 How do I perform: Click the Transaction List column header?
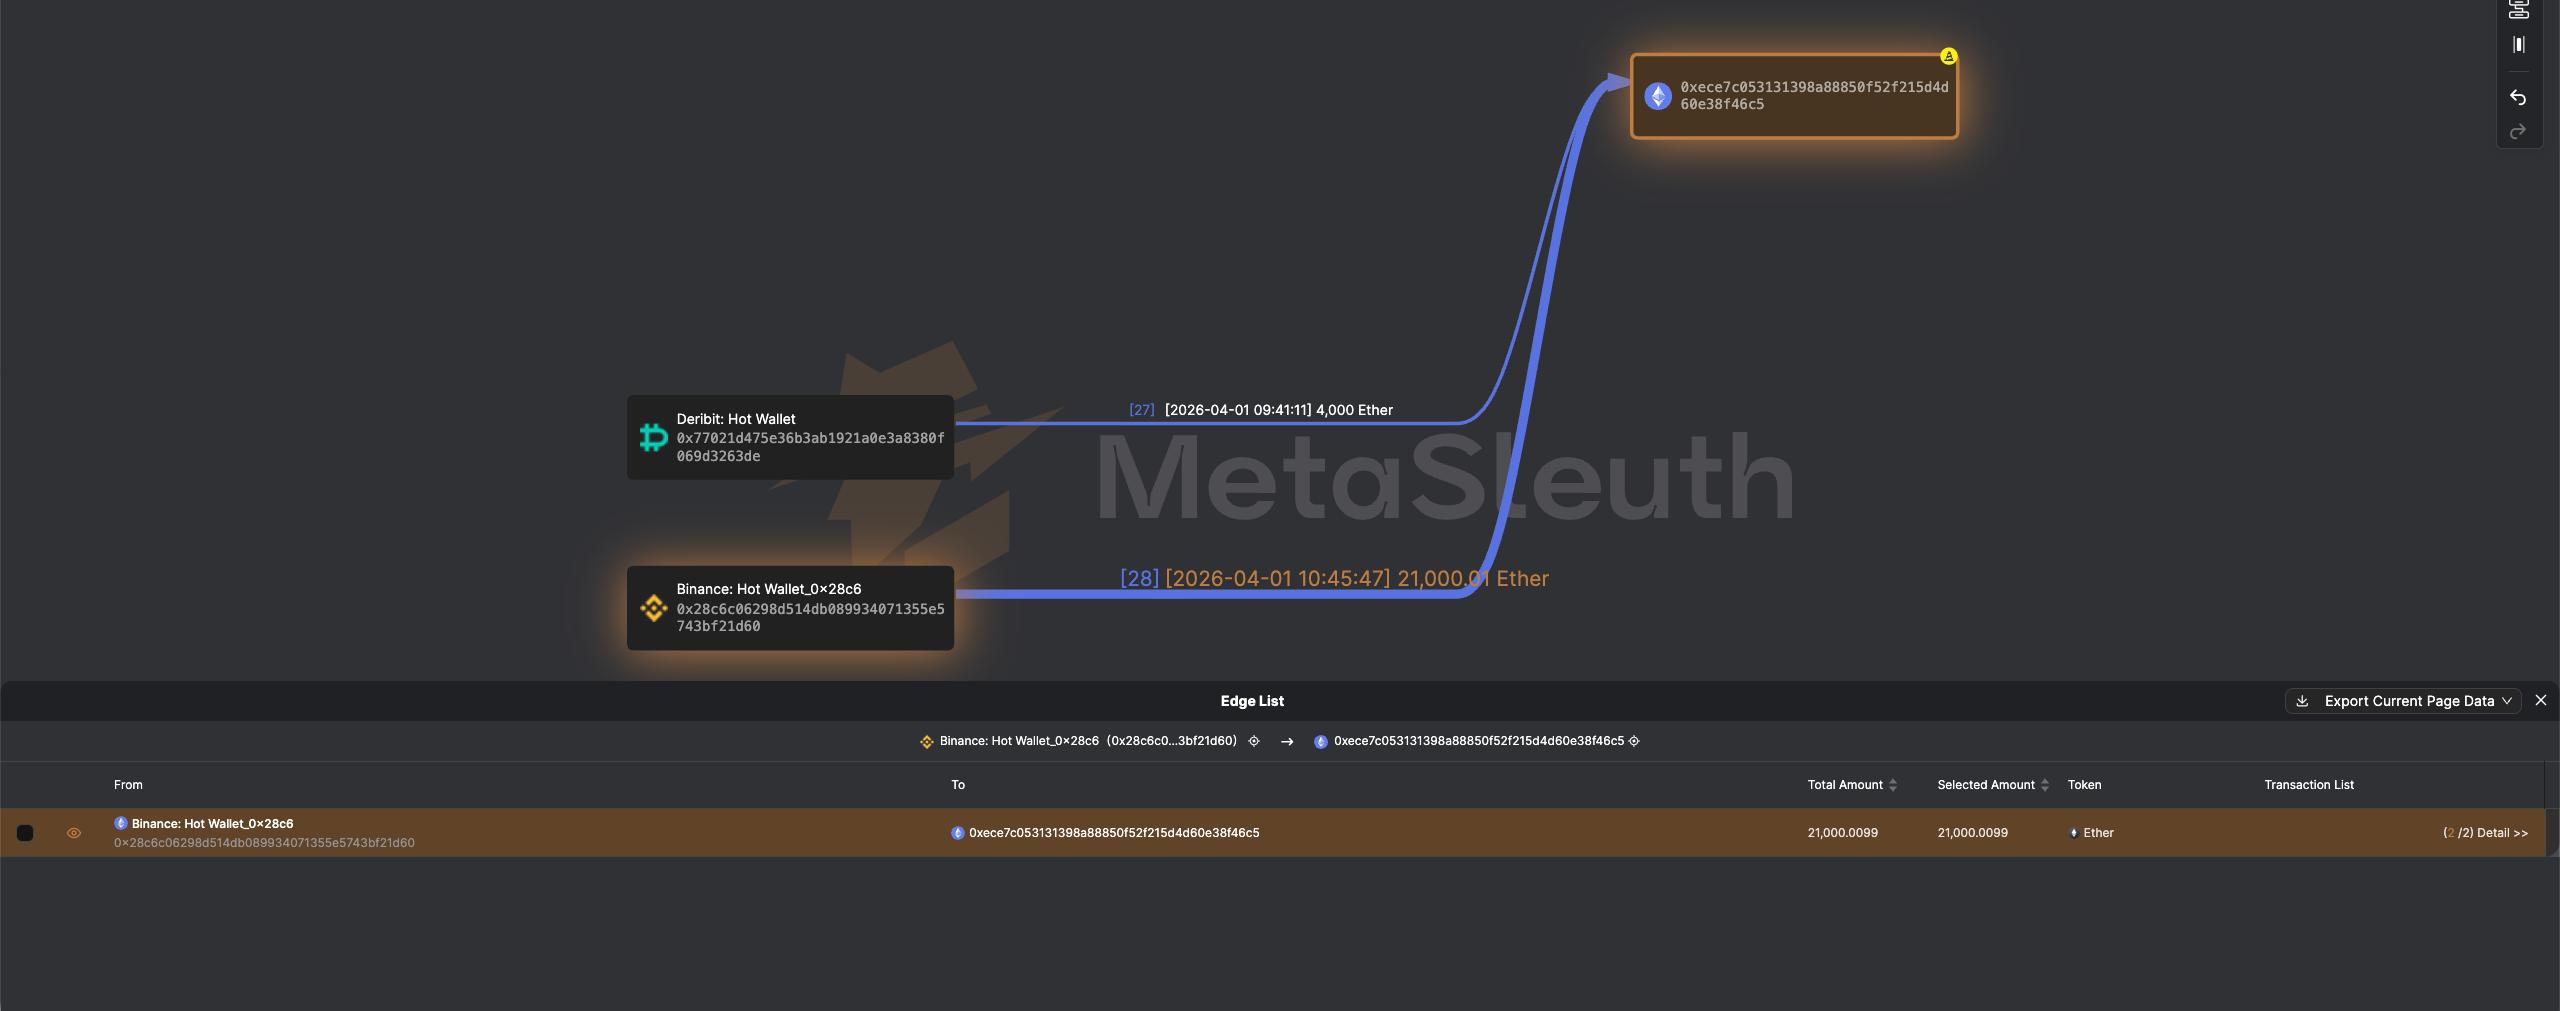point(2309,785)
